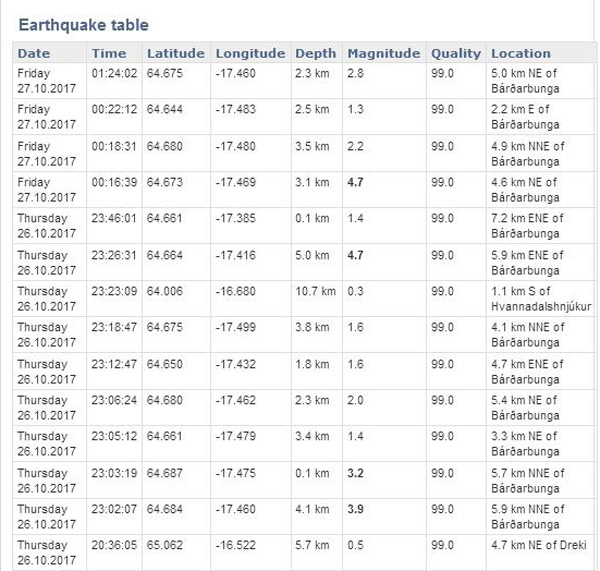
Task: Click the Time column header
Action: [x=109, y=53]
